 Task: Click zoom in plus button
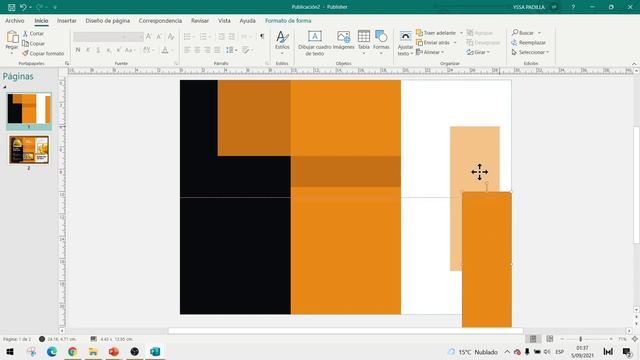coord(611,339)
